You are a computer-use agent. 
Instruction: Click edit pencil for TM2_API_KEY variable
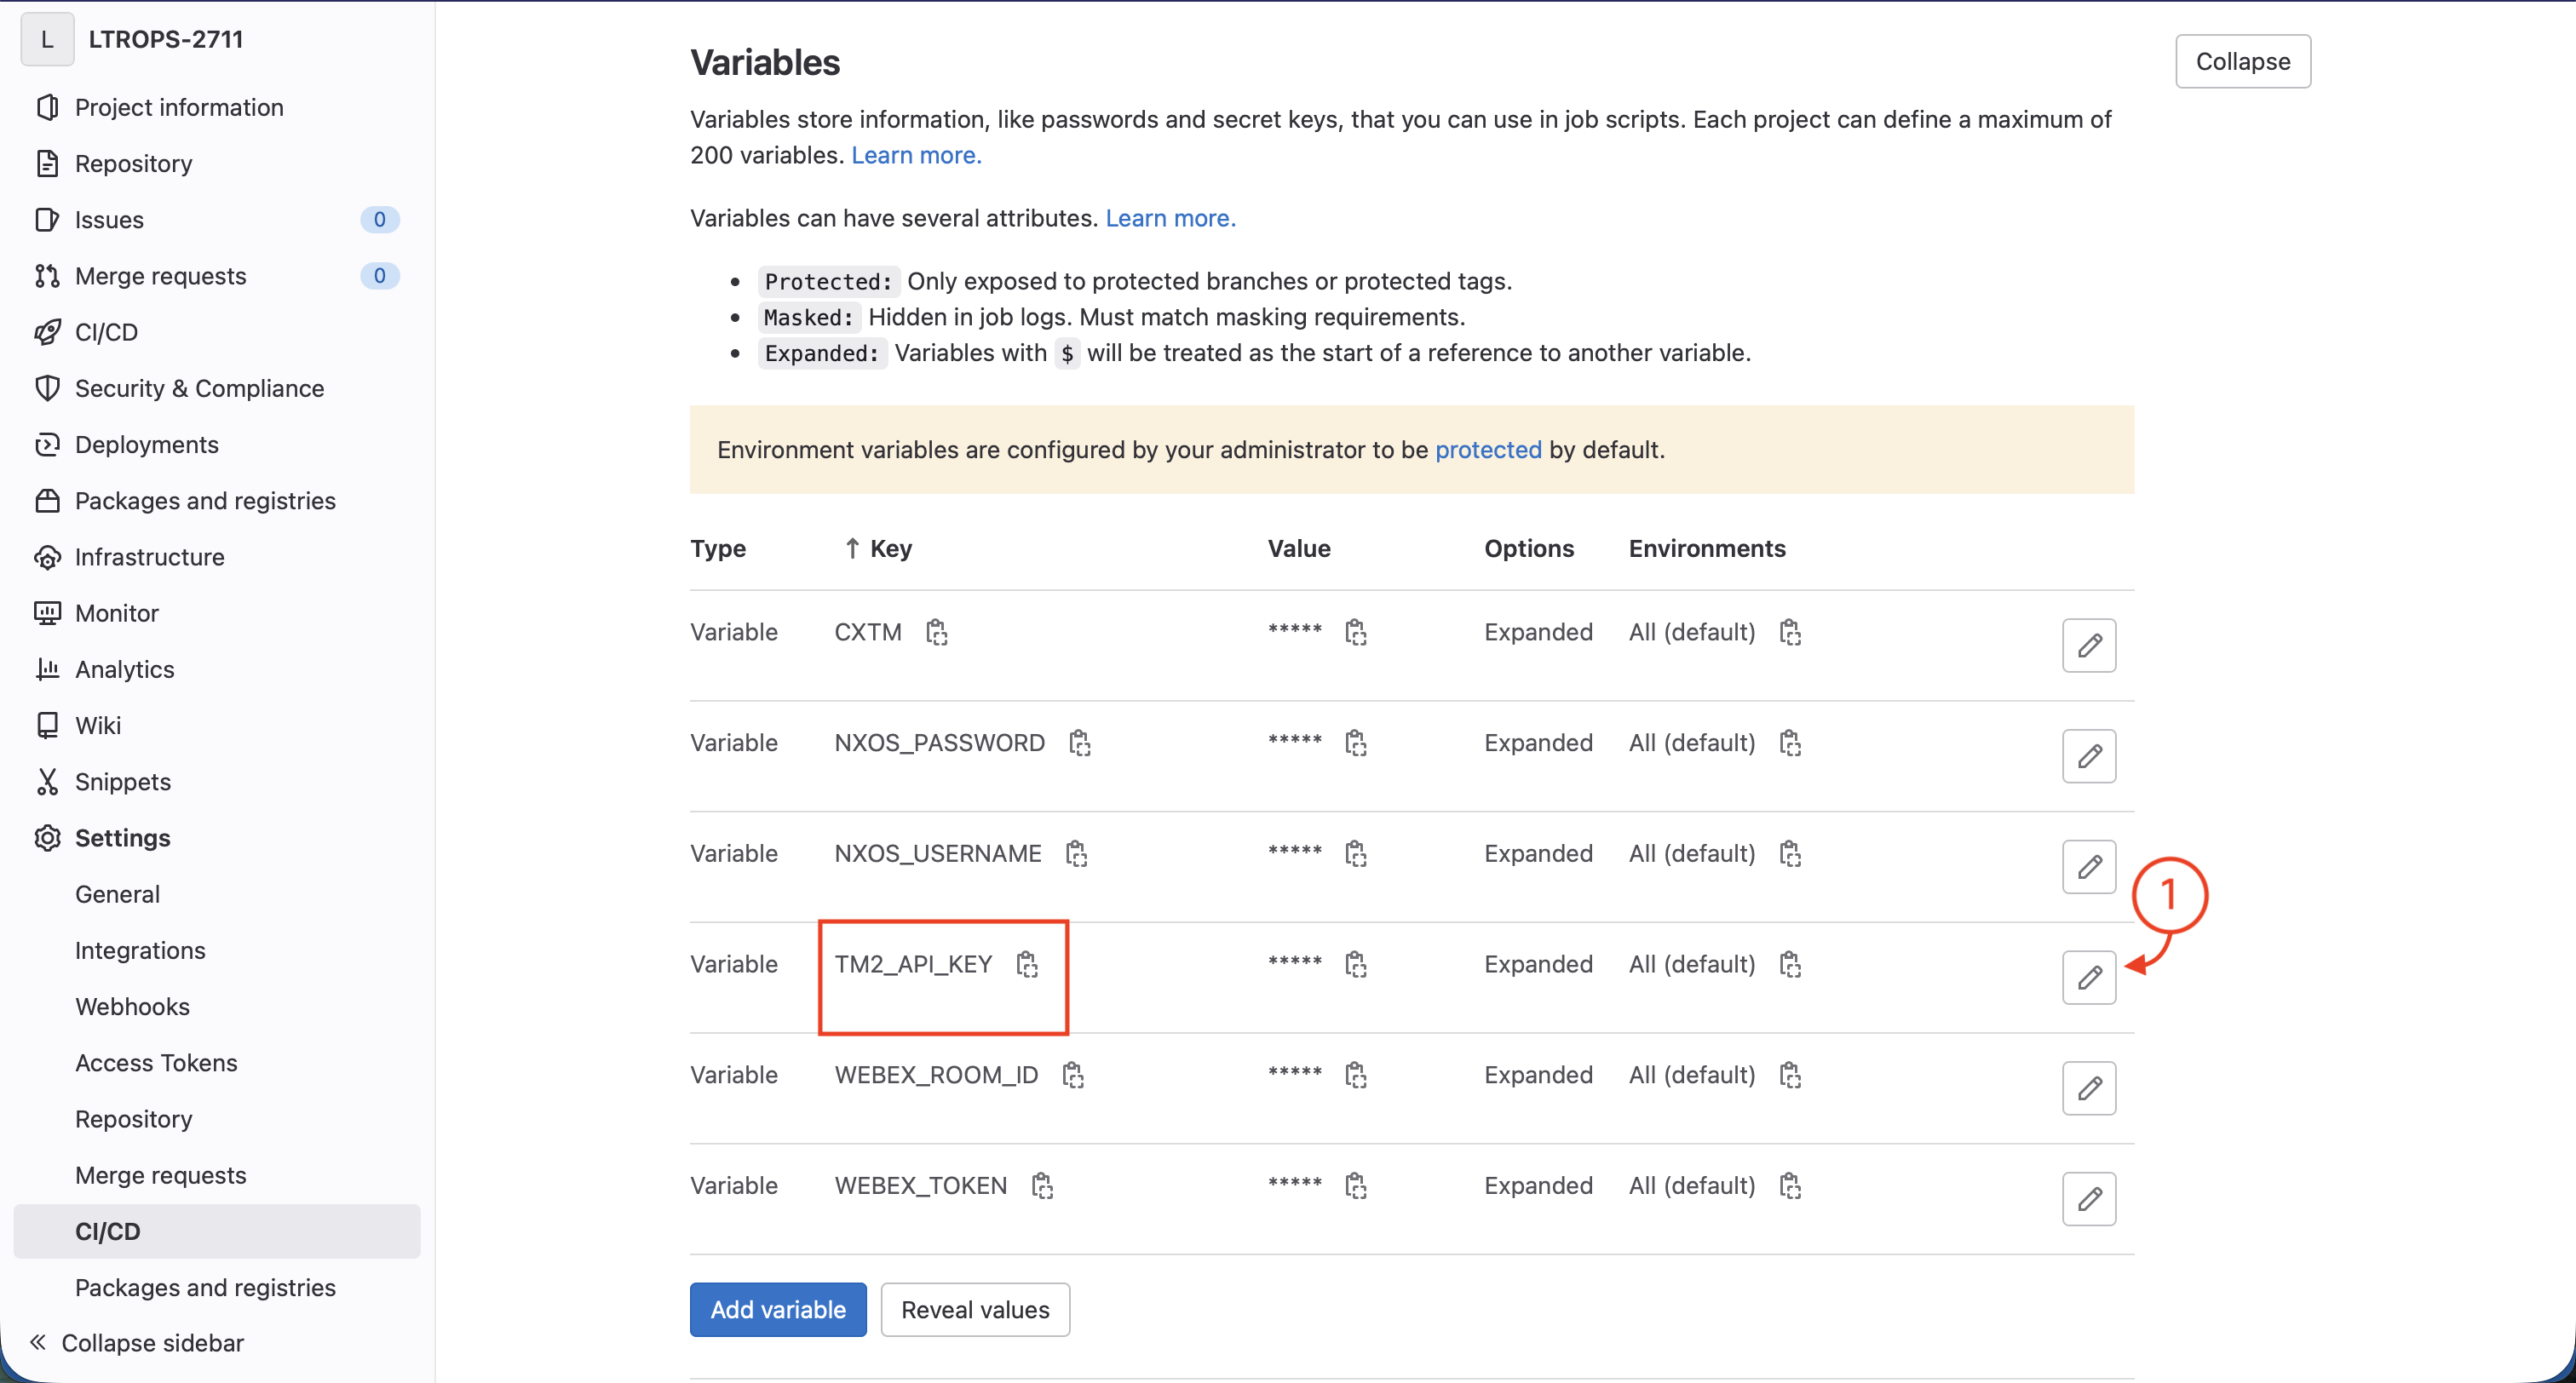coord(2088,977)
